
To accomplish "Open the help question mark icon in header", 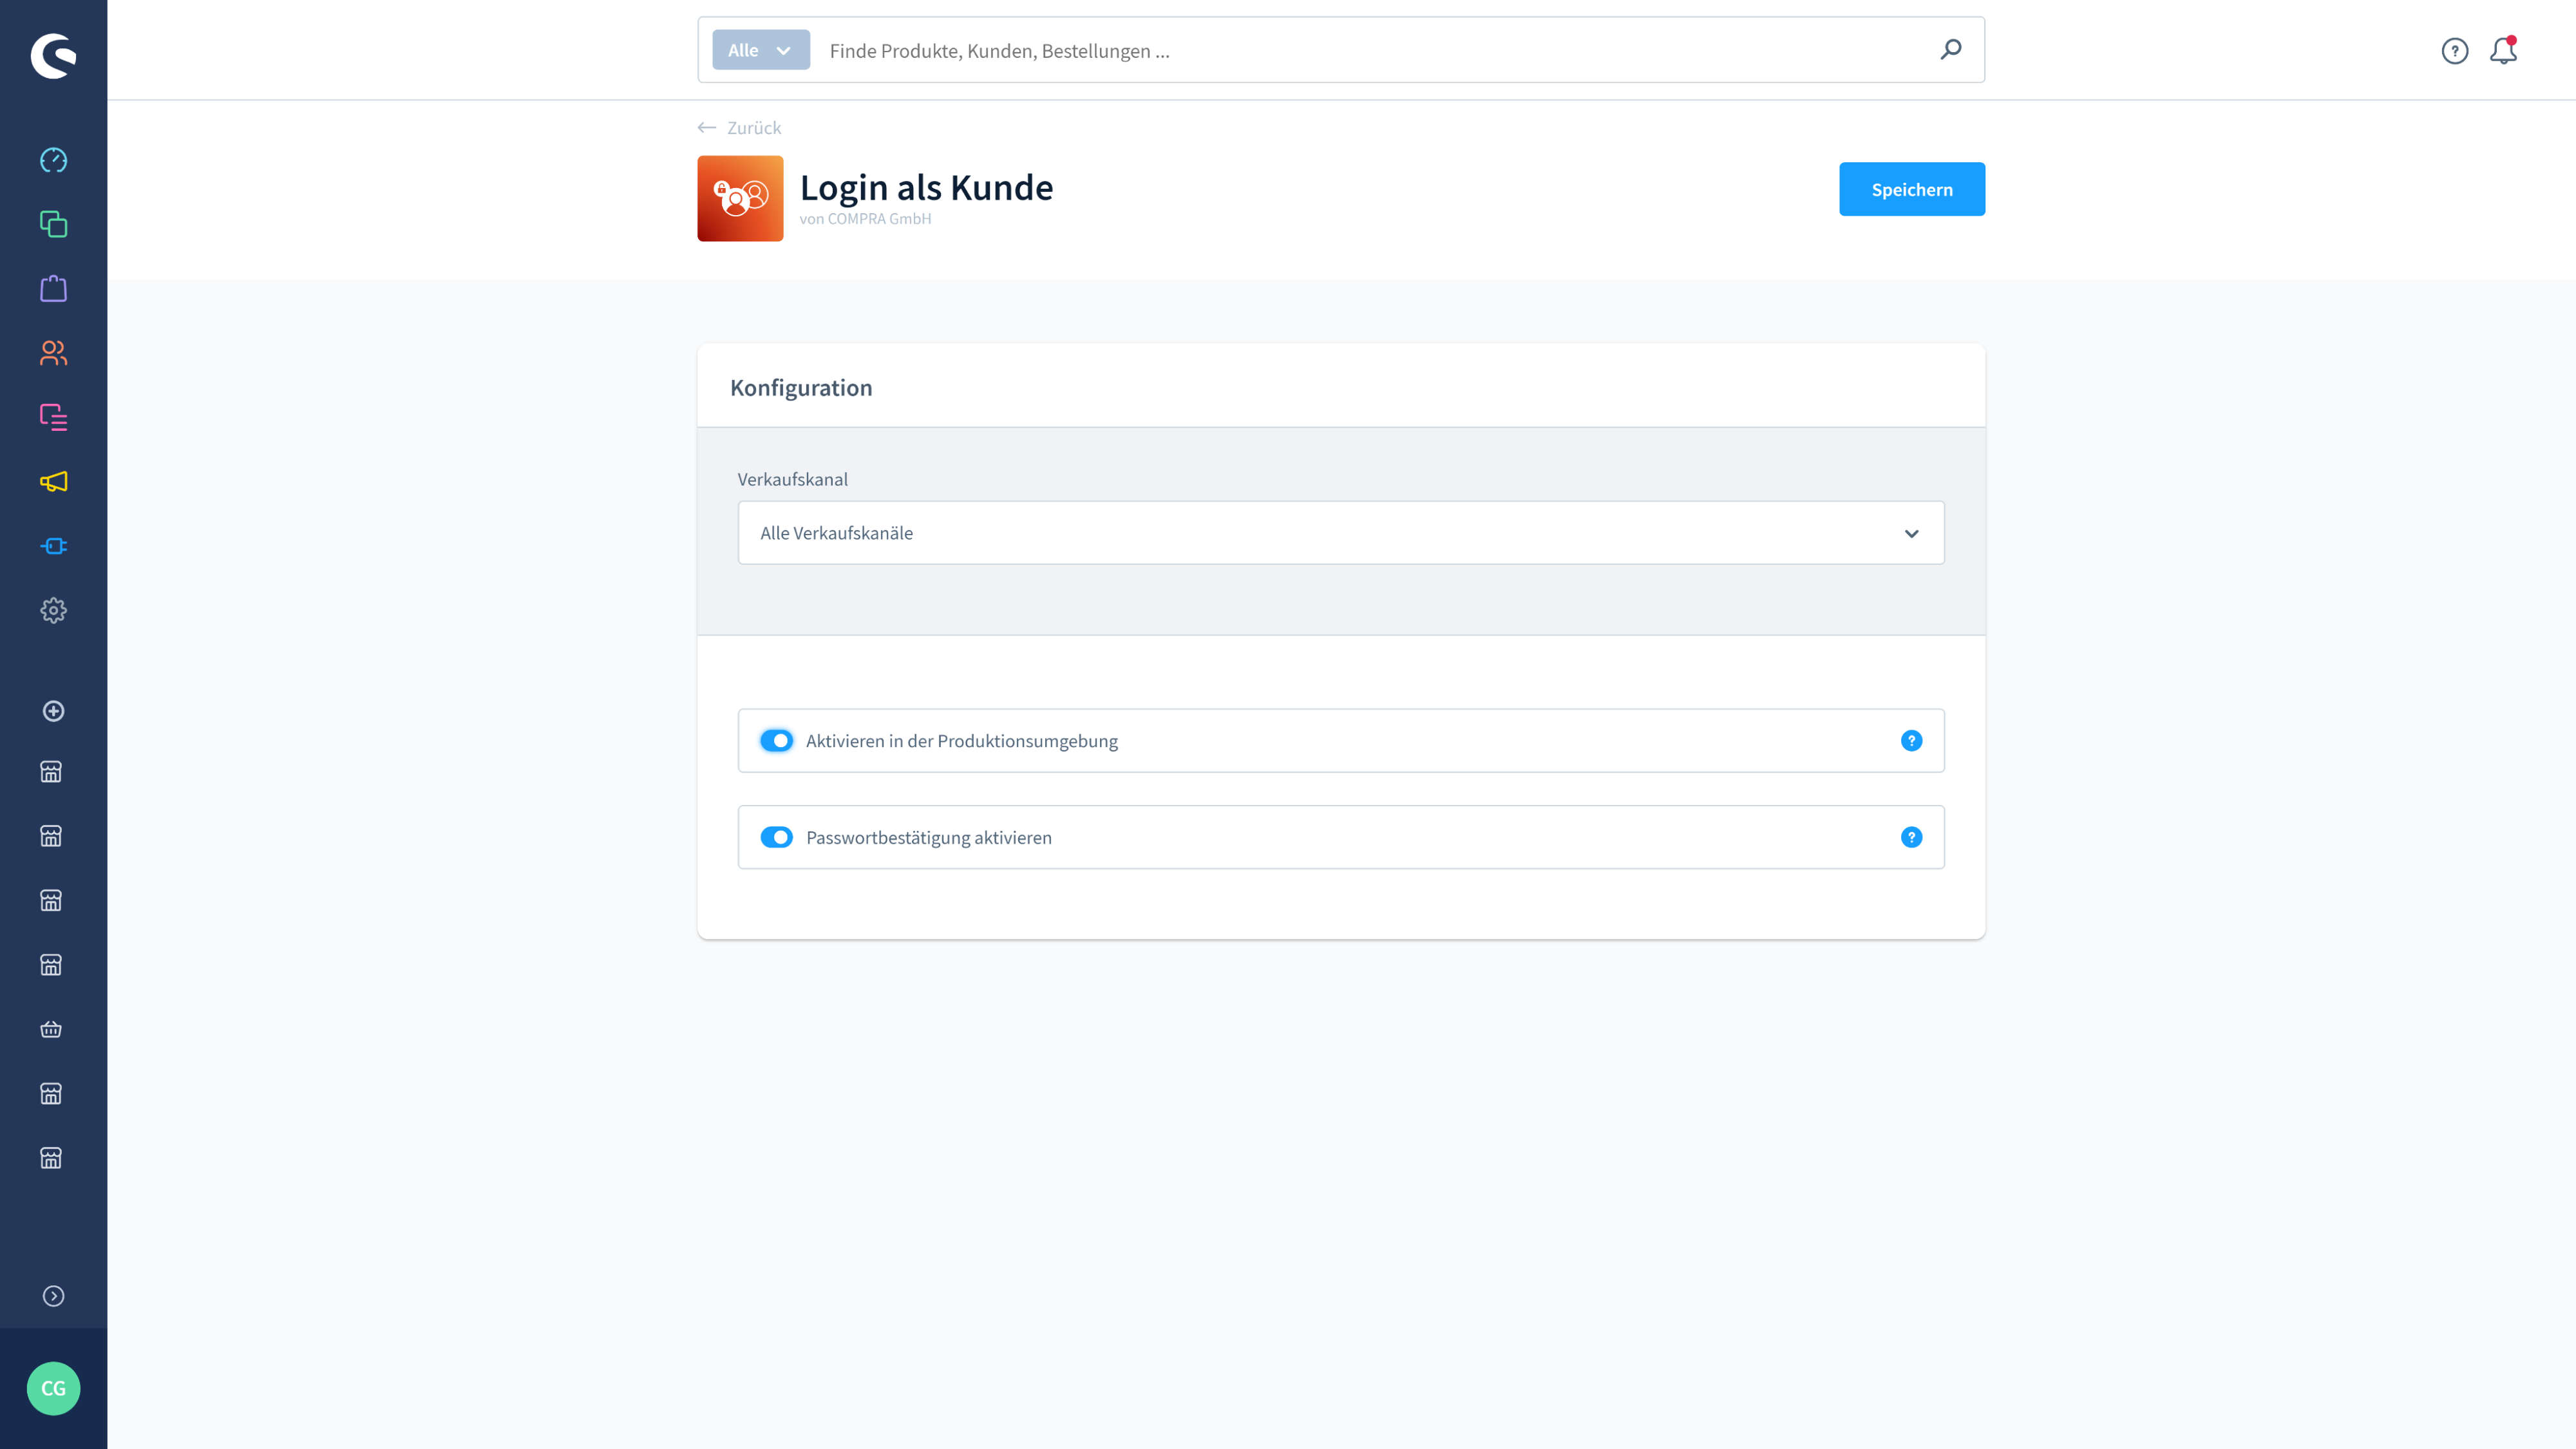I will click(x=2455, y=51).
